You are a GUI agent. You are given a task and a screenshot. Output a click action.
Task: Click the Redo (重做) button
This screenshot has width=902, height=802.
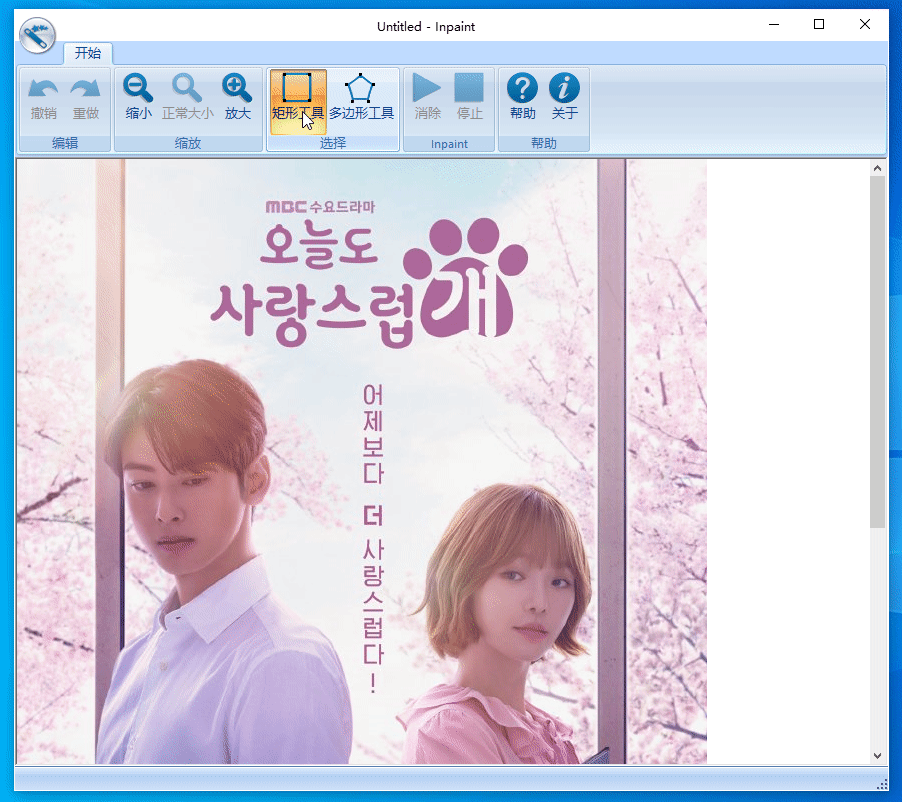[86, 98]
